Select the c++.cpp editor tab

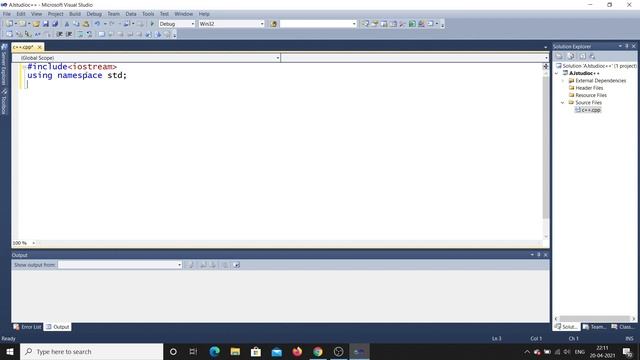tap(23, 47)
